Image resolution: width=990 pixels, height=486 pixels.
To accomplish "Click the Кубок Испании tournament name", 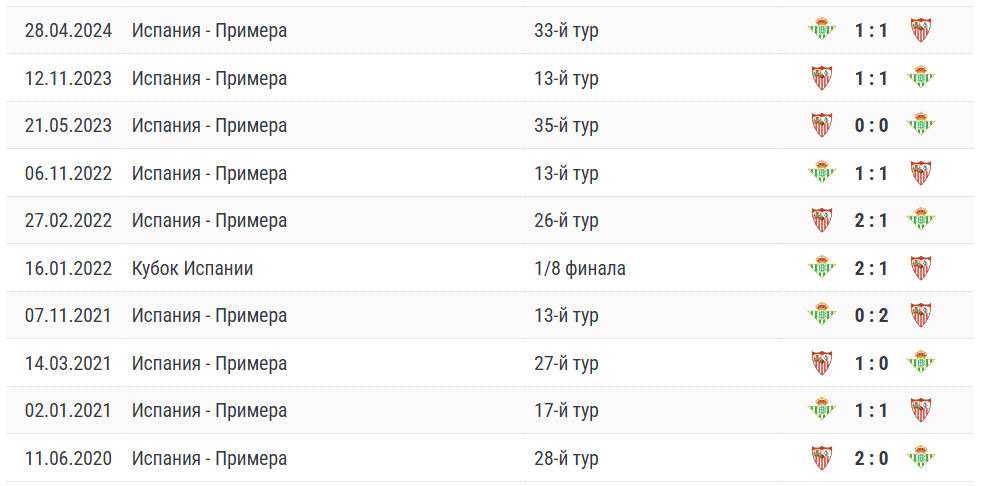I will coord(192,268).
